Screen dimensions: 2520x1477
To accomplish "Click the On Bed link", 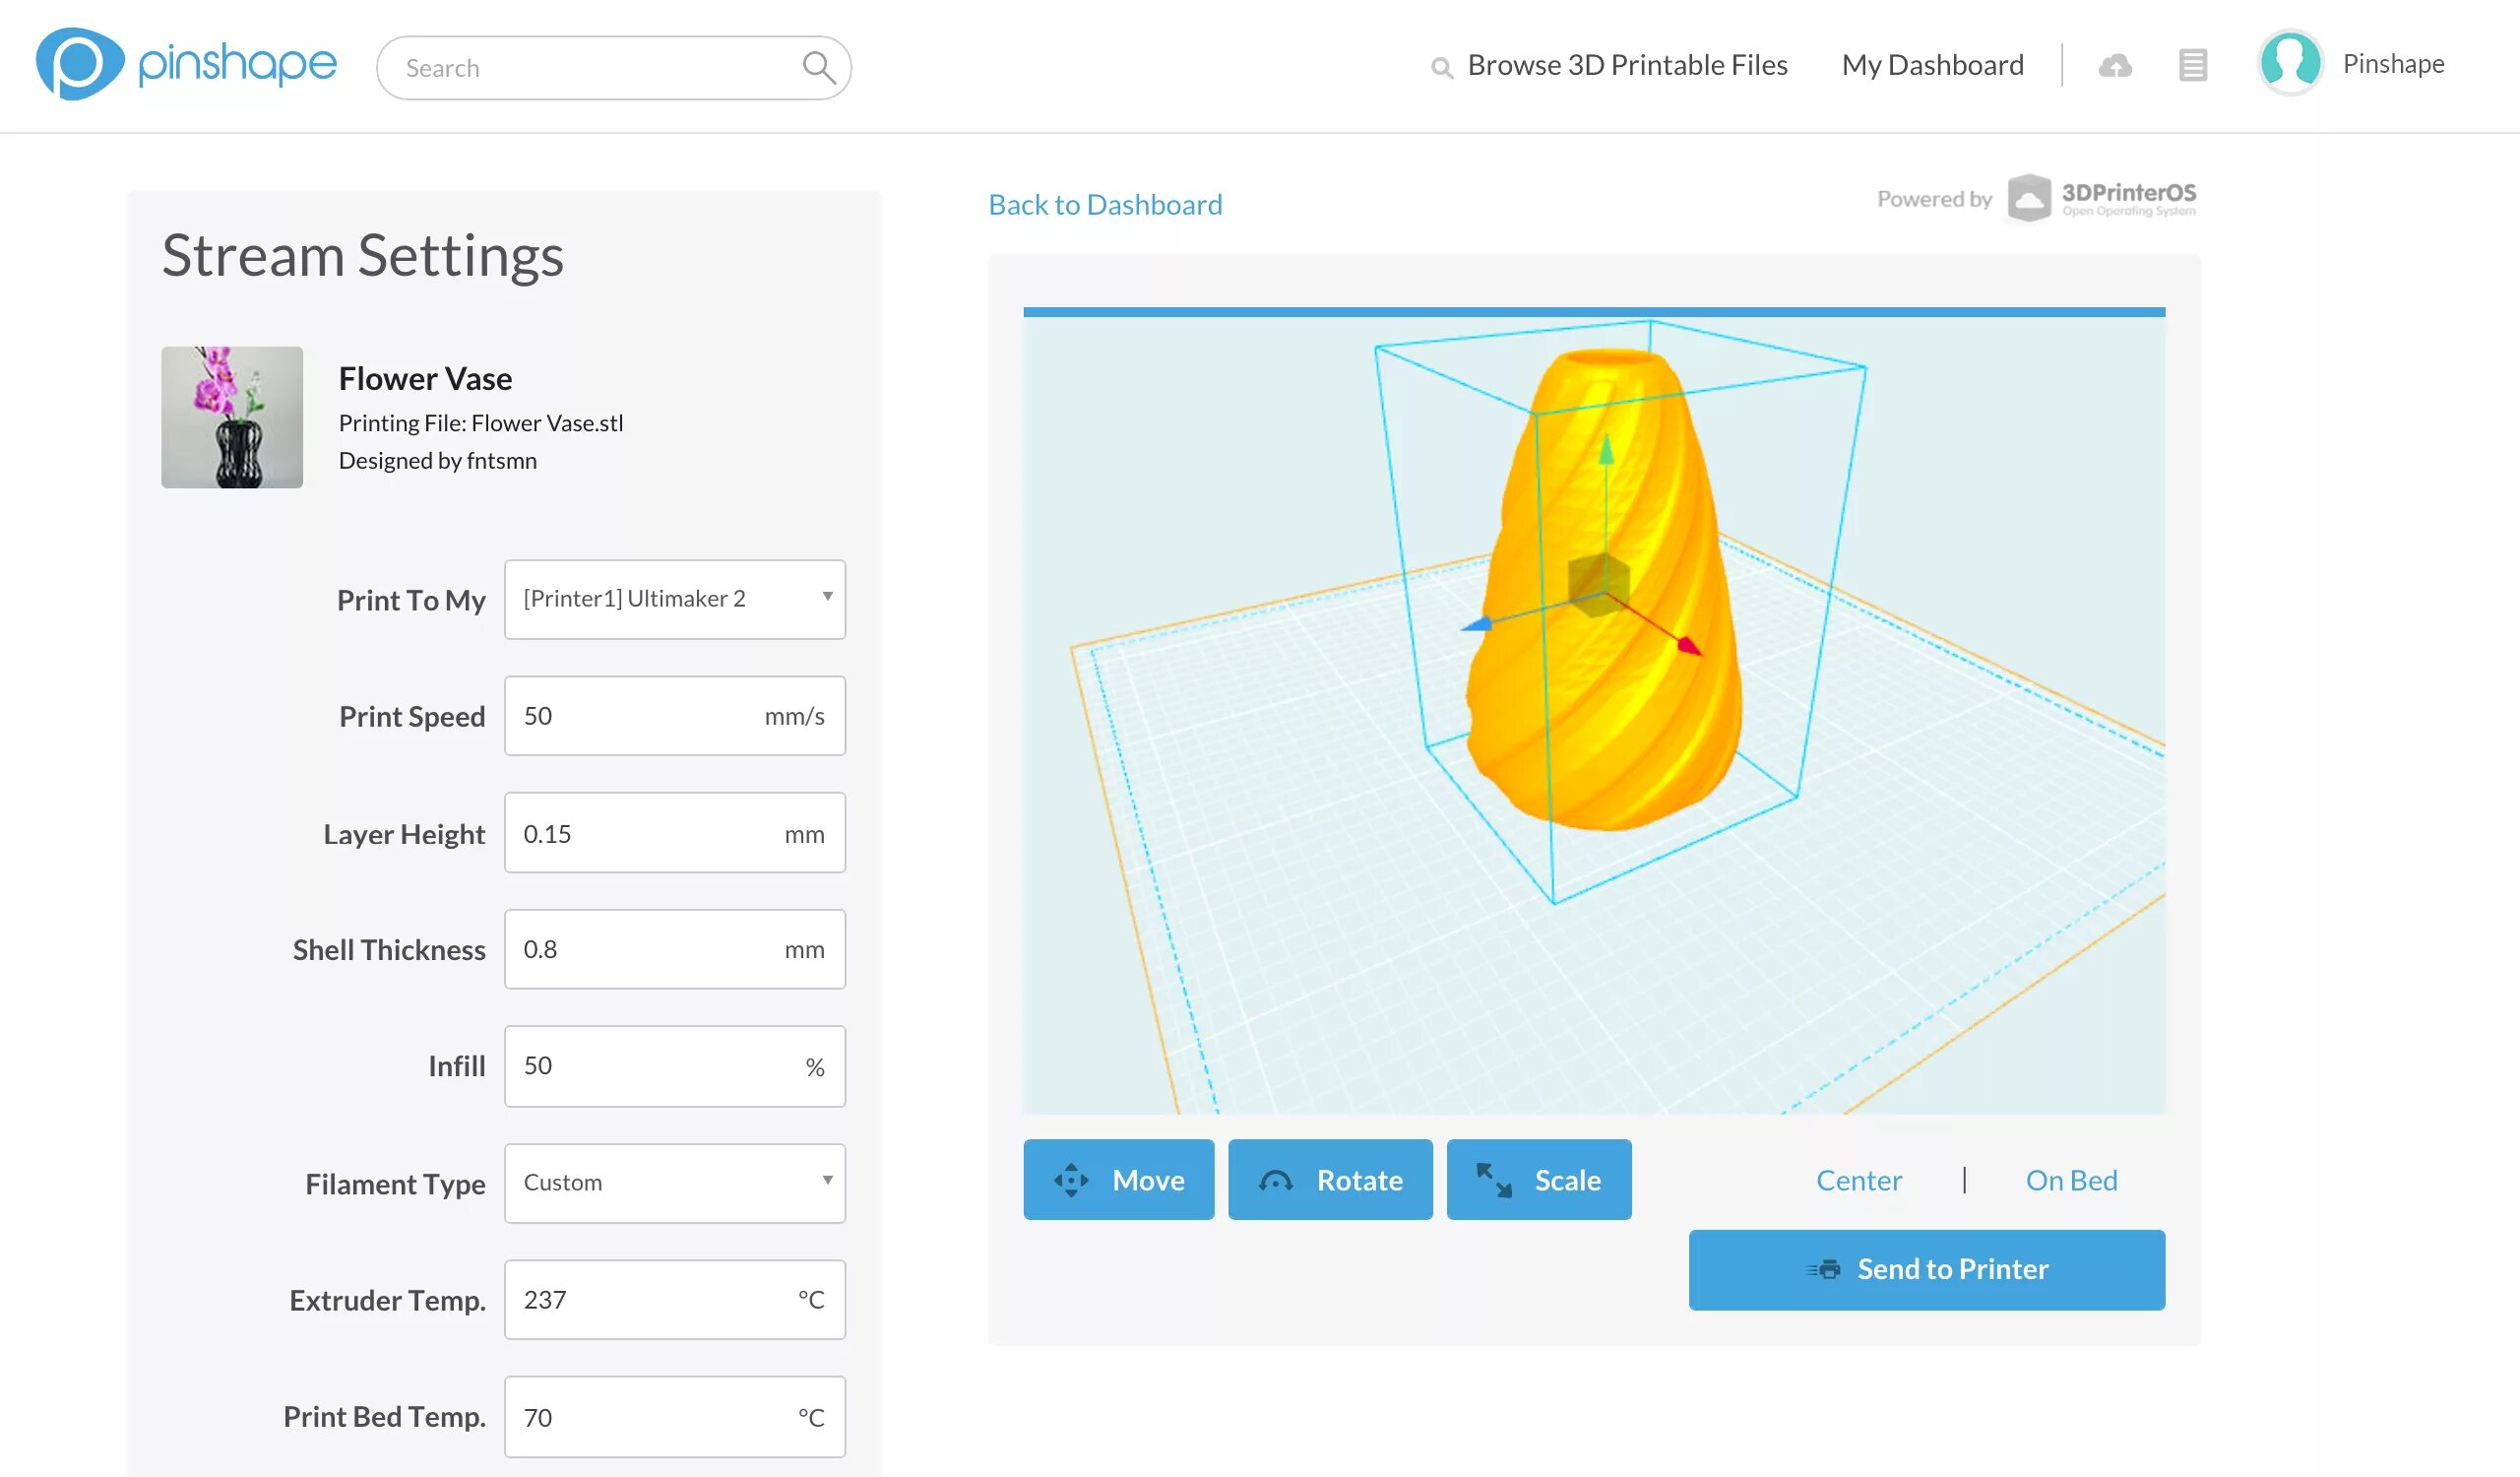I will point(2071,1180).
